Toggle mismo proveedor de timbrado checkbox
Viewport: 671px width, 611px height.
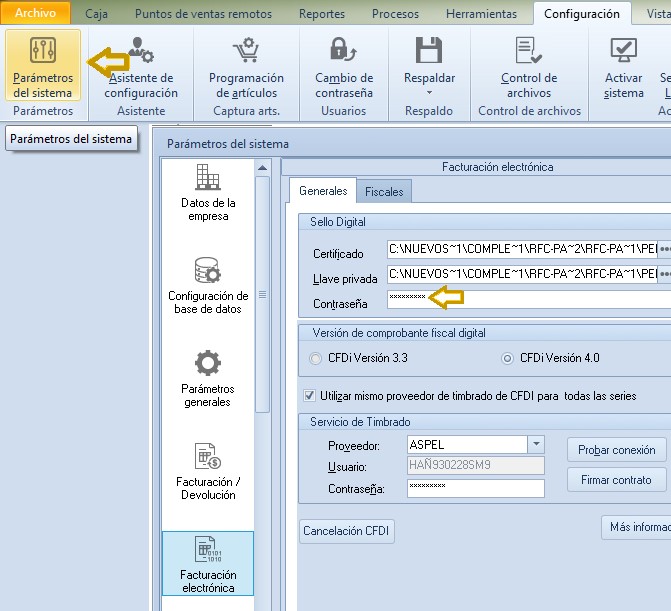[309, 395]
